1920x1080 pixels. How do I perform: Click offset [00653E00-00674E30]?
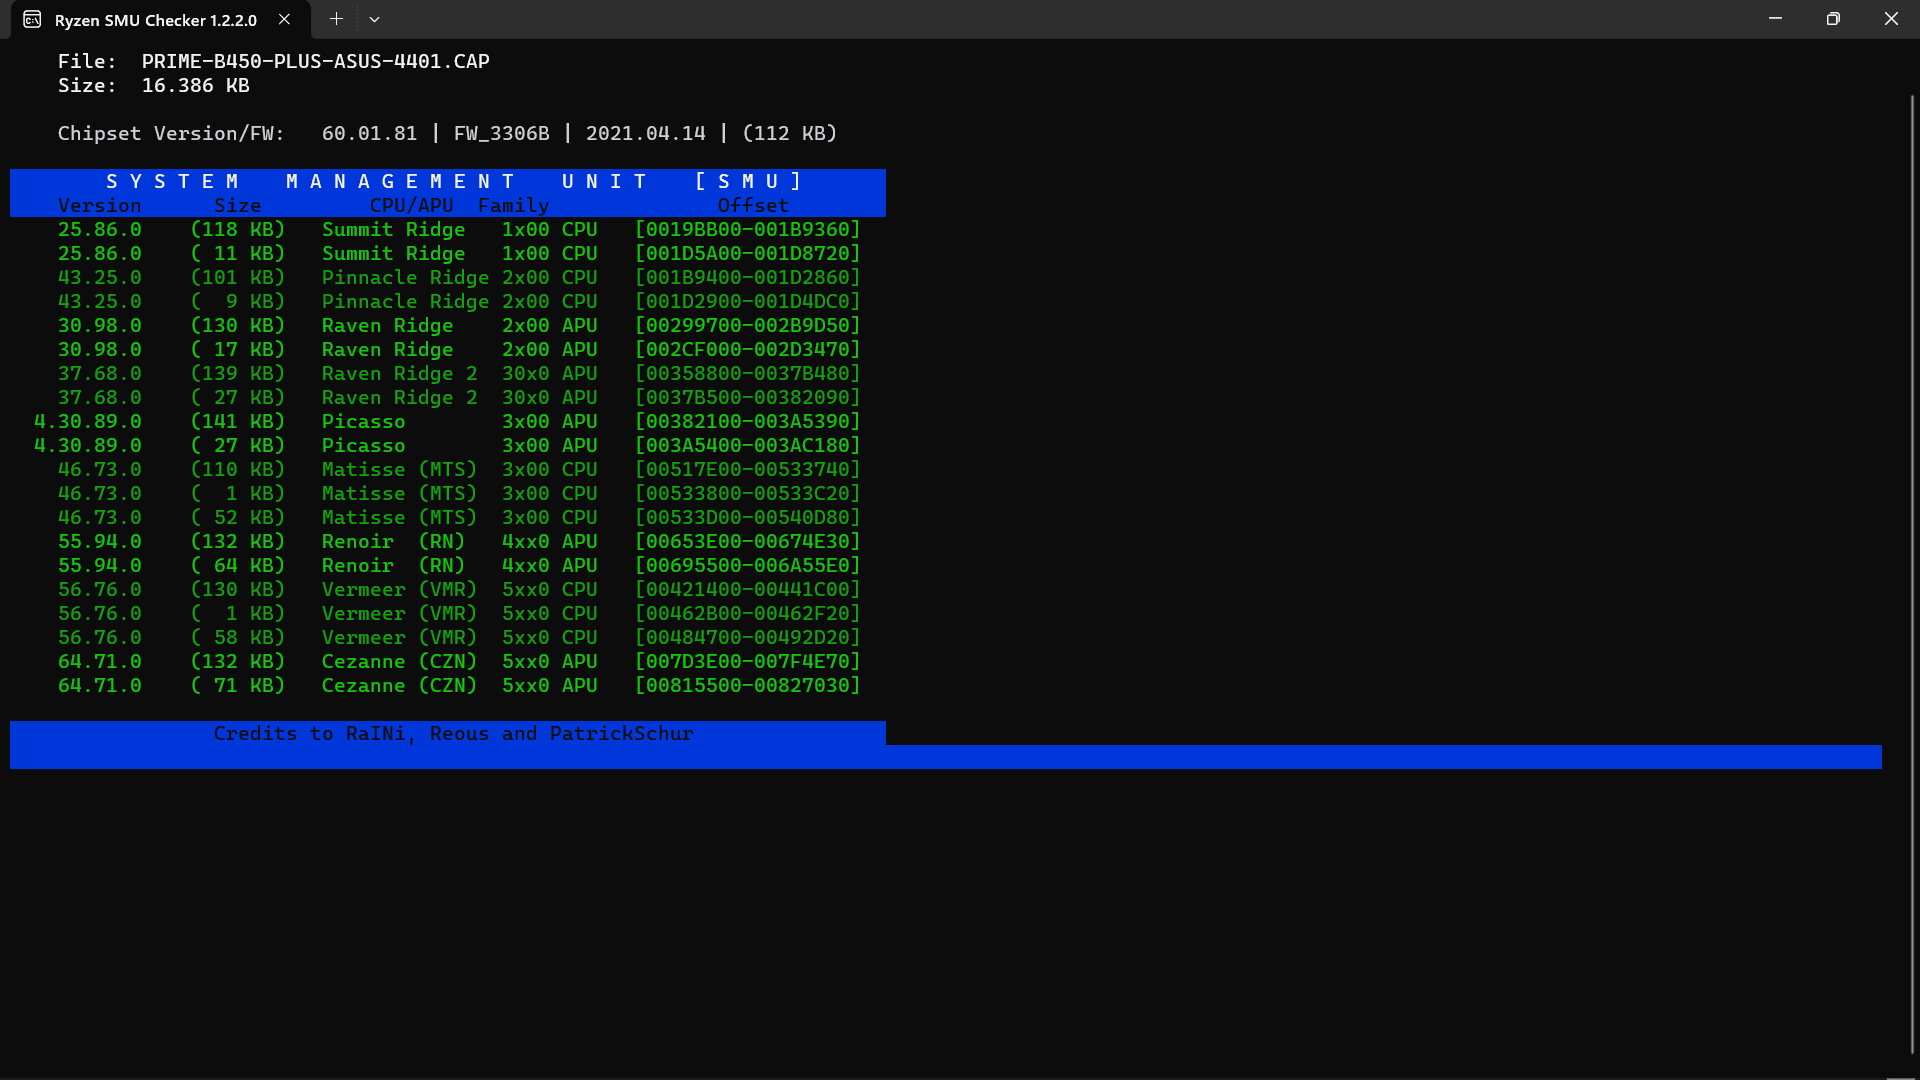click(748, 541)
